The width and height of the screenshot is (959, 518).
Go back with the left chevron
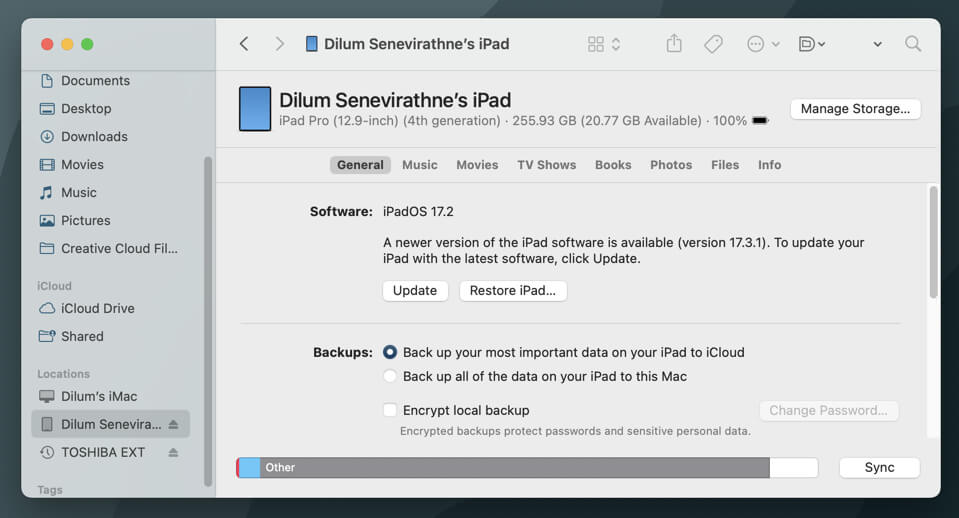[x=244, y=44]
